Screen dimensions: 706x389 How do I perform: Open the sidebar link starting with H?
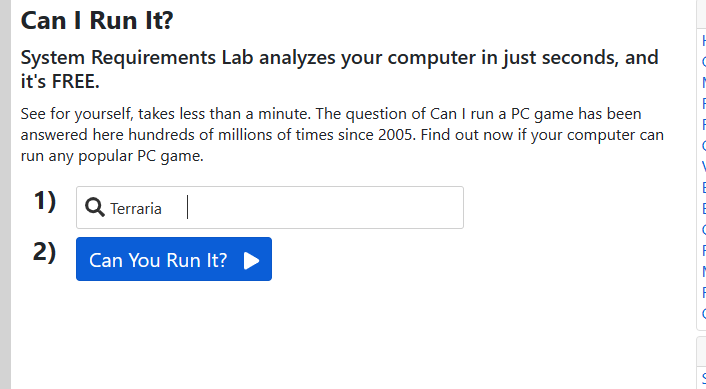click(704, 41)
